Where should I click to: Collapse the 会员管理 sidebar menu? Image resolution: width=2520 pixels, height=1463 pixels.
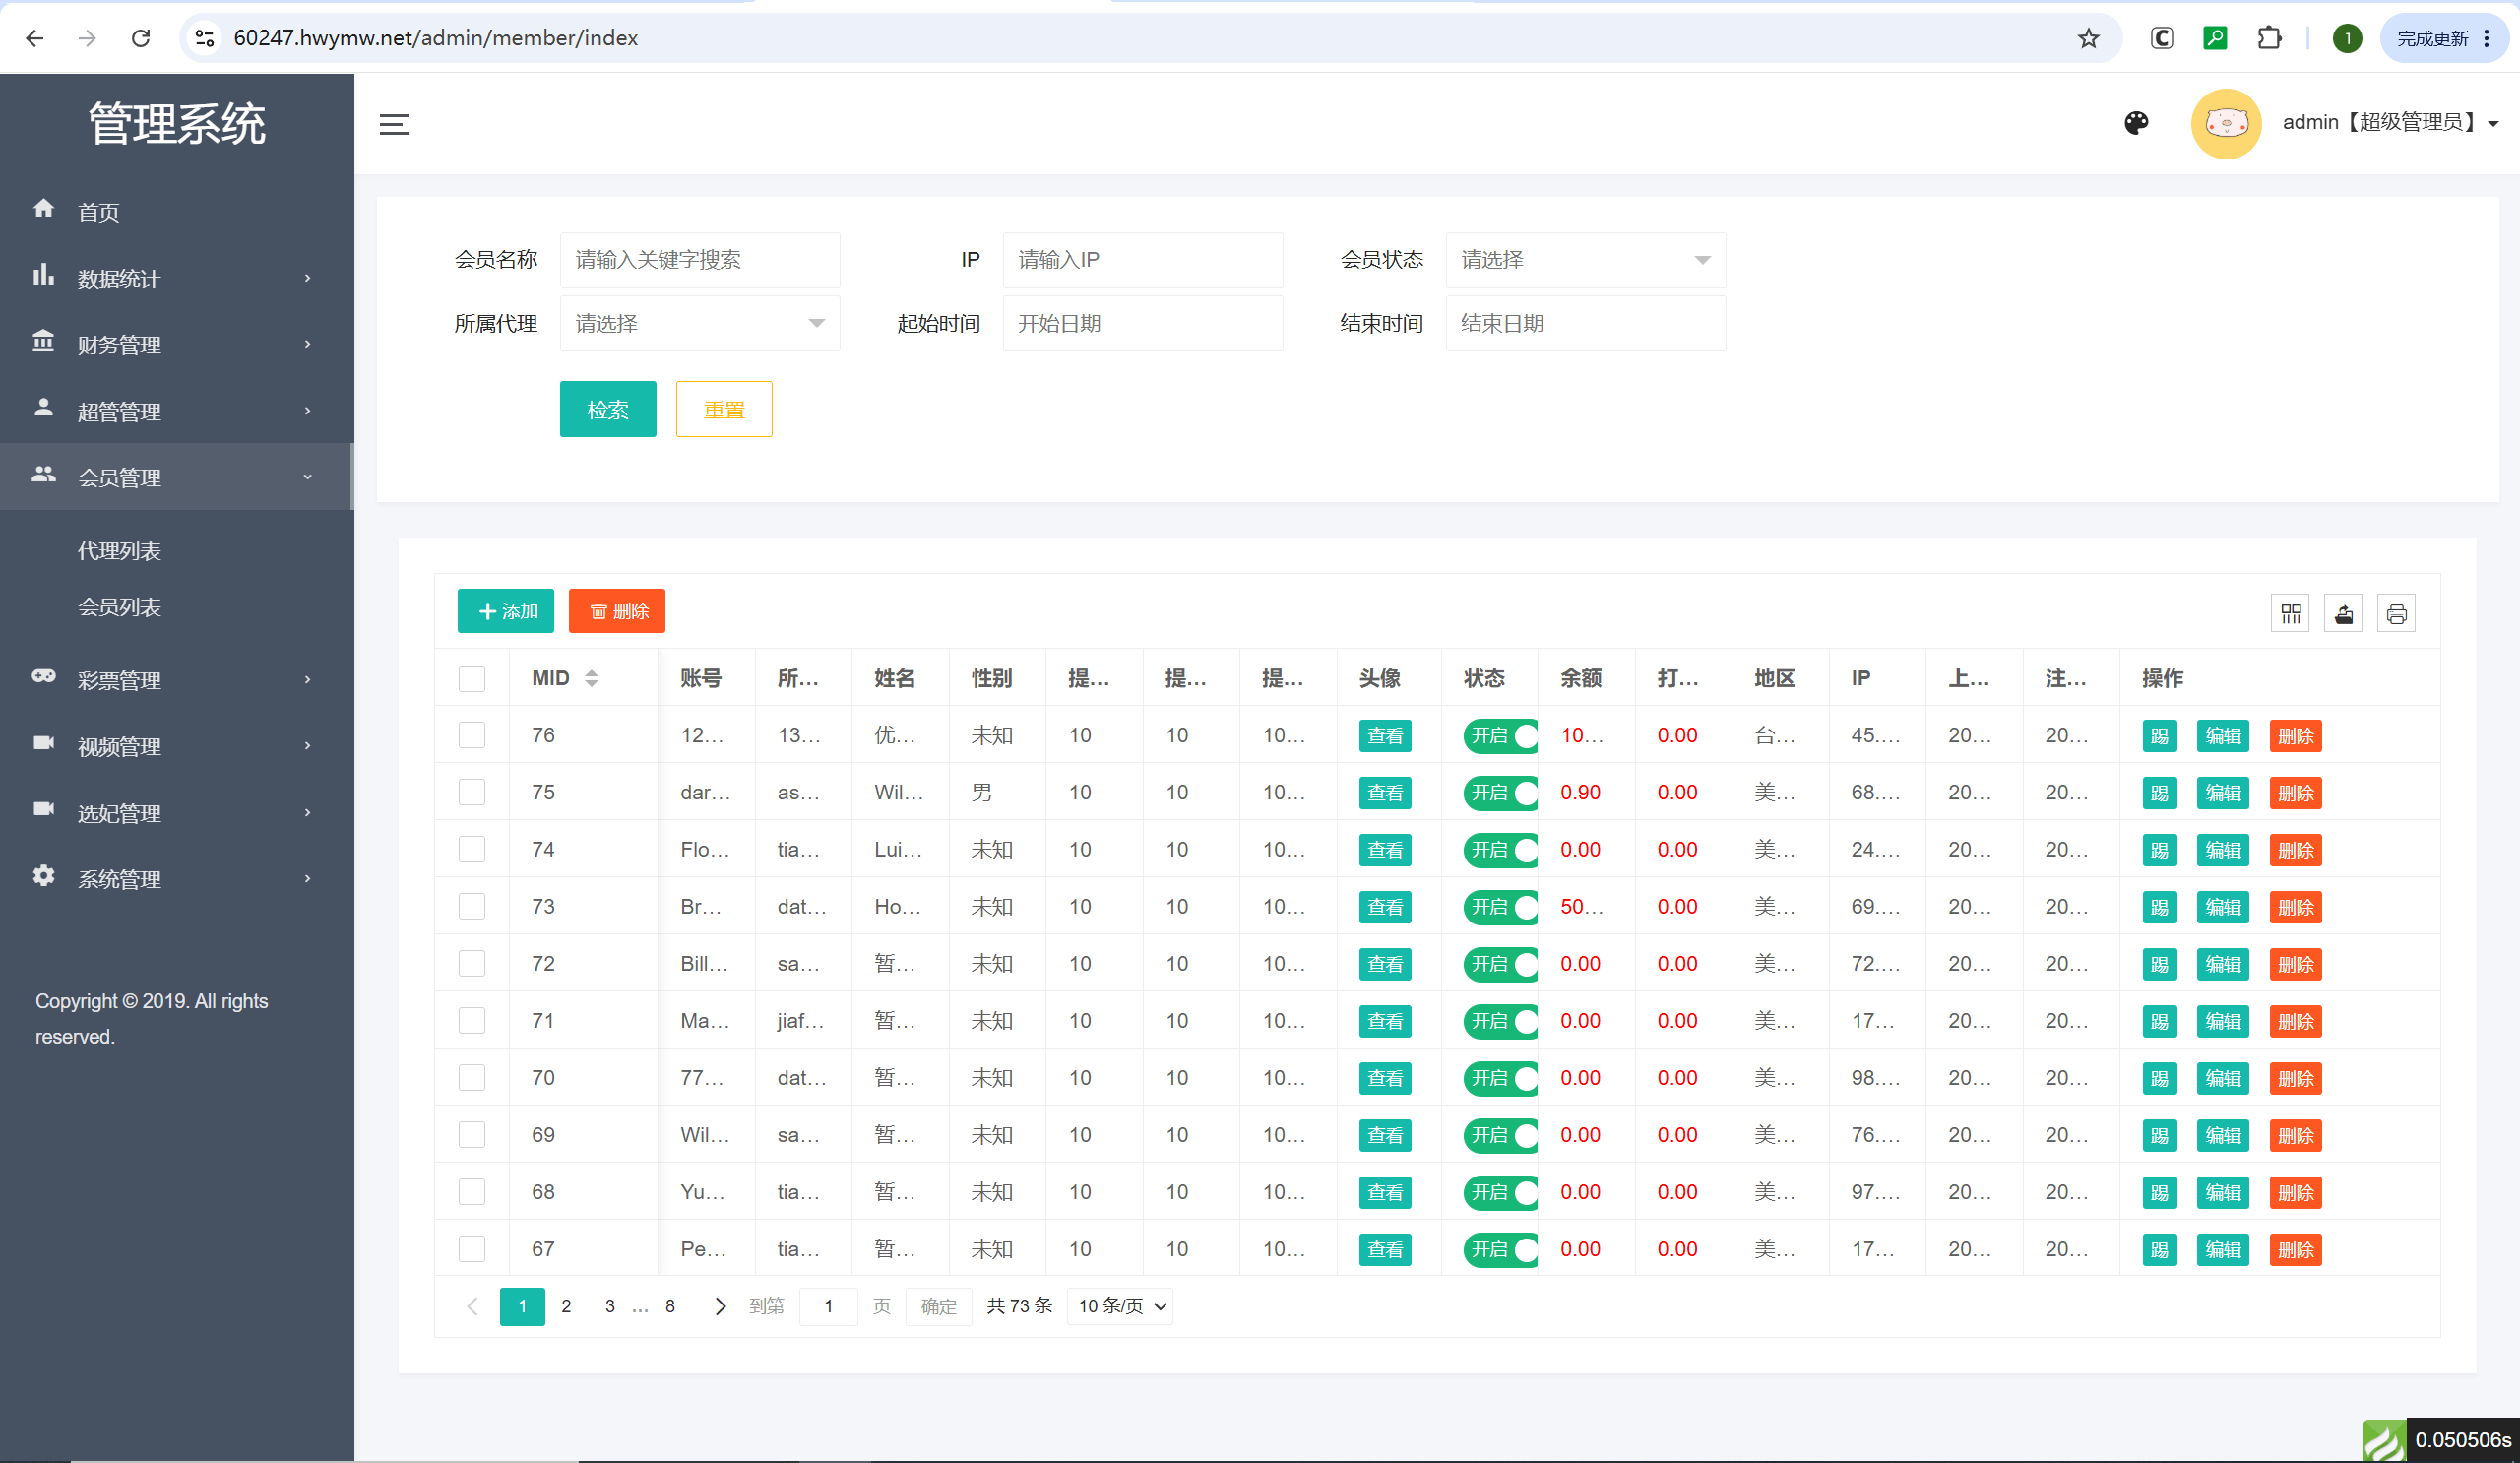point(177,477)
